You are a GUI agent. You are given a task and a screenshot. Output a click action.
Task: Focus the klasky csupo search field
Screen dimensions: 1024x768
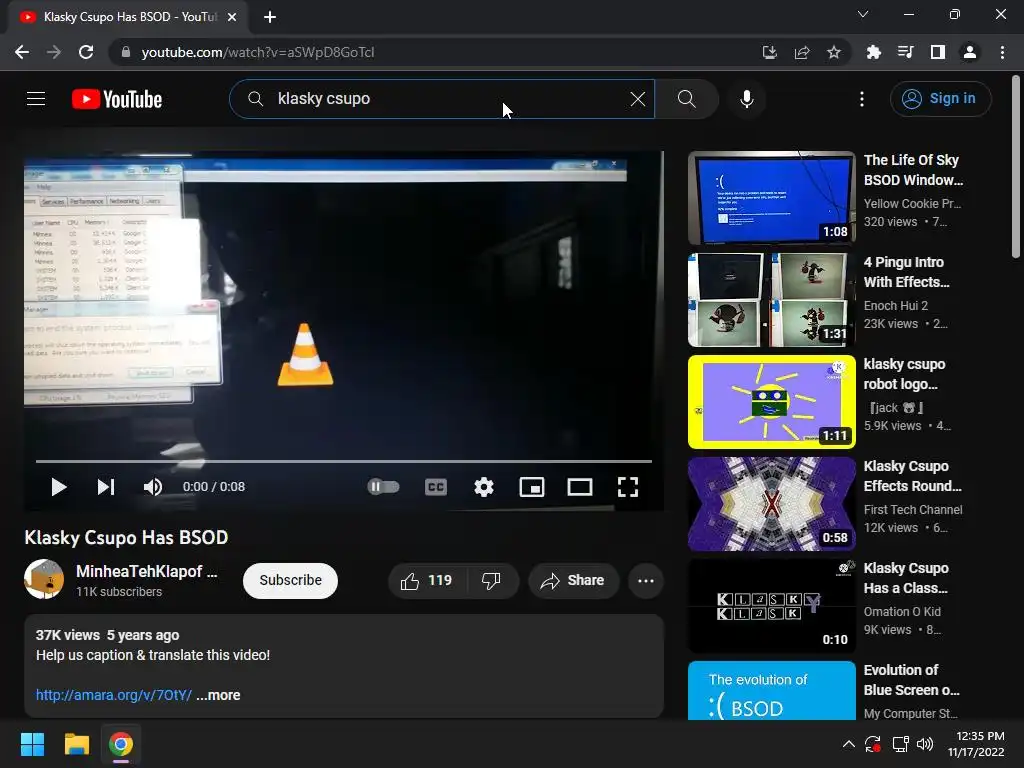(441, 99)
